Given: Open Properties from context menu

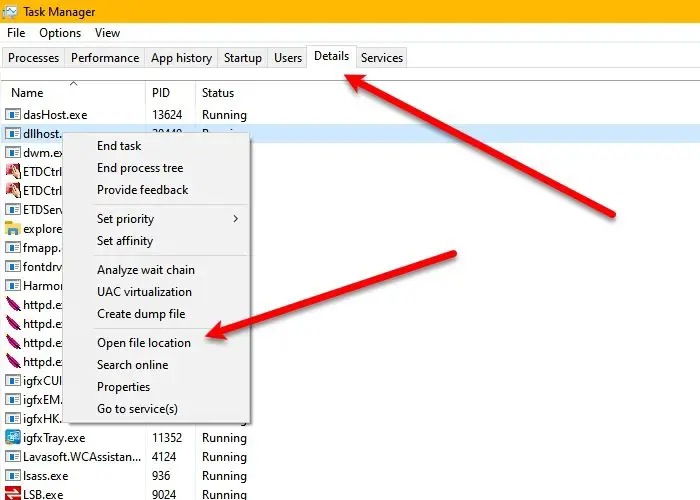Looking at the screenshot, I should [x=123, y=387].
